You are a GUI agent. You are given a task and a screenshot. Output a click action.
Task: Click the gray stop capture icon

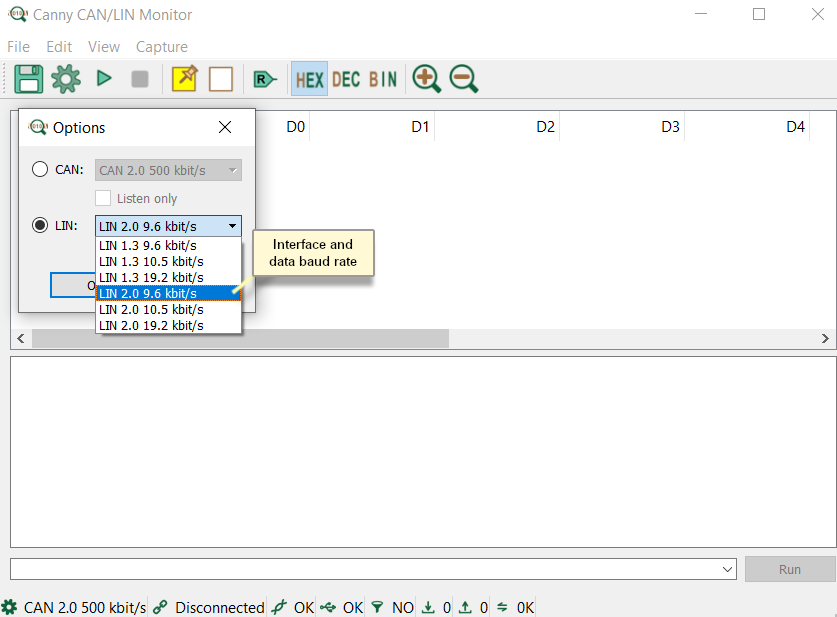coord(140,79)
